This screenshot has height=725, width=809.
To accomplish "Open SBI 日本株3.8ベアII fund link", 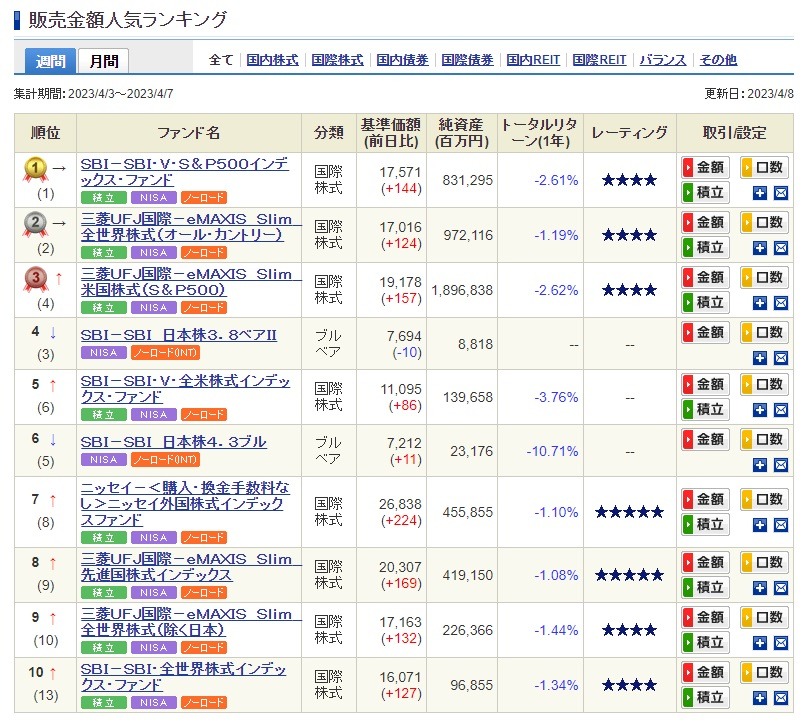I will click(179, 335).
